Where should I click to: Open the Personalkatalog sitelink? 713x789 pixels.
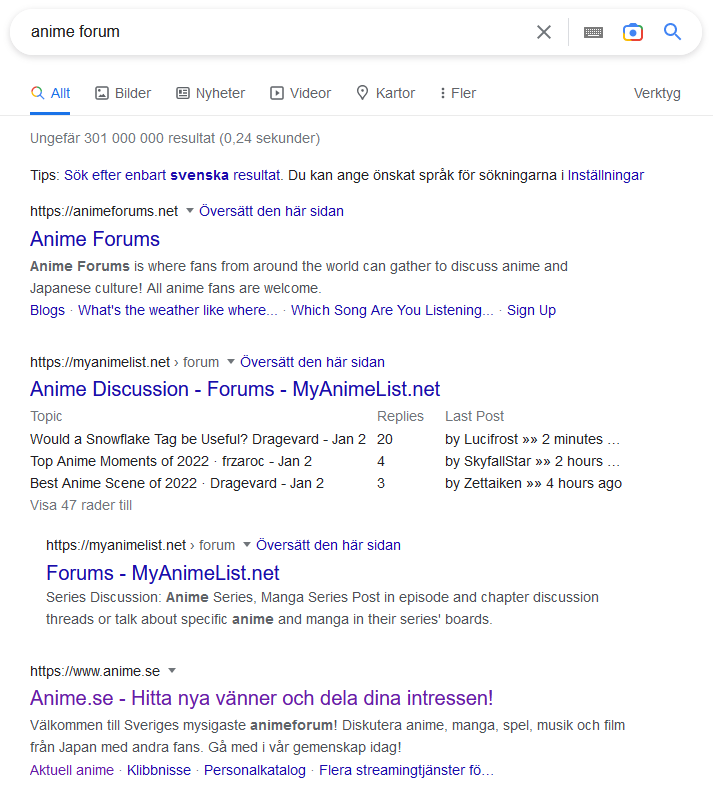pyautogui.click(x=255, y=770)
